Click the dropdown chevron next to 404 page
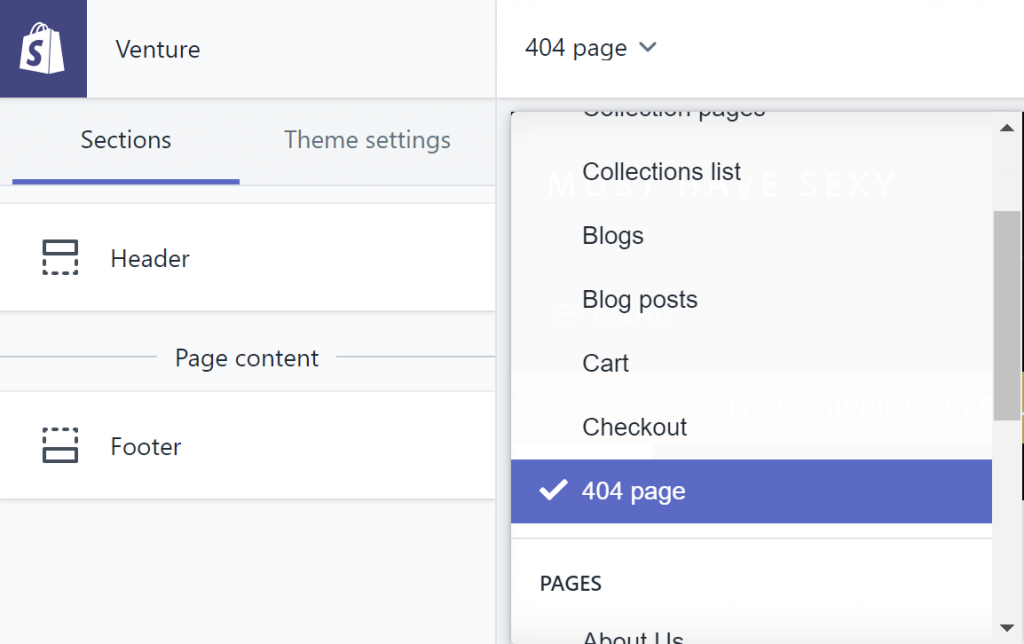The image size is (1024, 644). [648, 47]
